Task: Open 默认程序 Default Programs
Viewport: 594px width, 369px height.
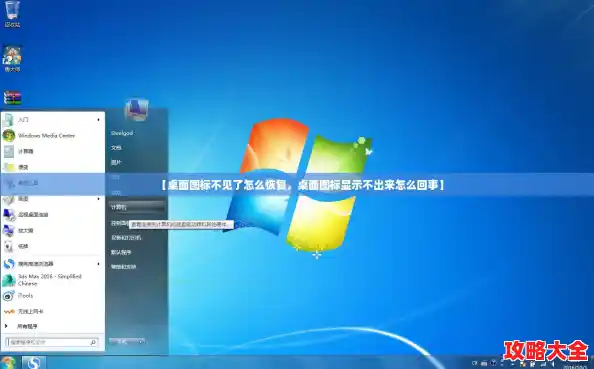Action: 121,252
